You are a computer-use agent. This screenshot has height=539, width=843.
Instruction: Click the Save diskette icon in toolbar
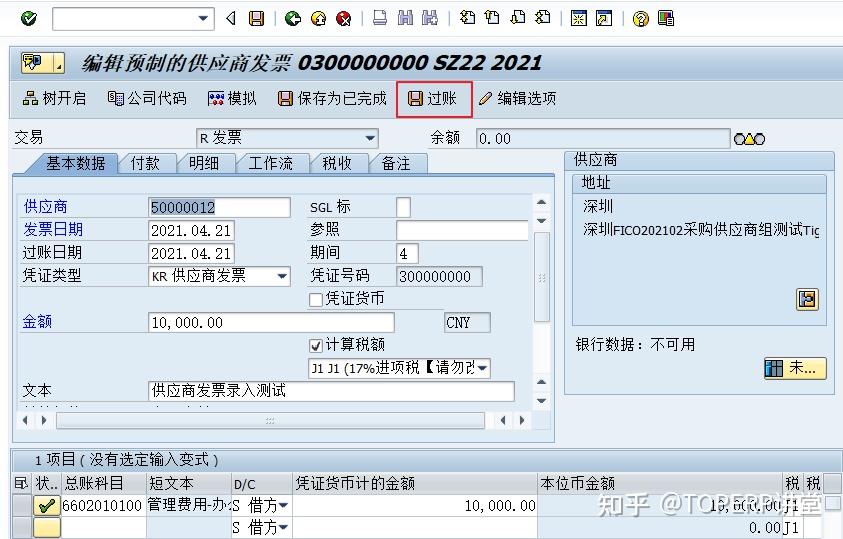click(x=256, y=19)
